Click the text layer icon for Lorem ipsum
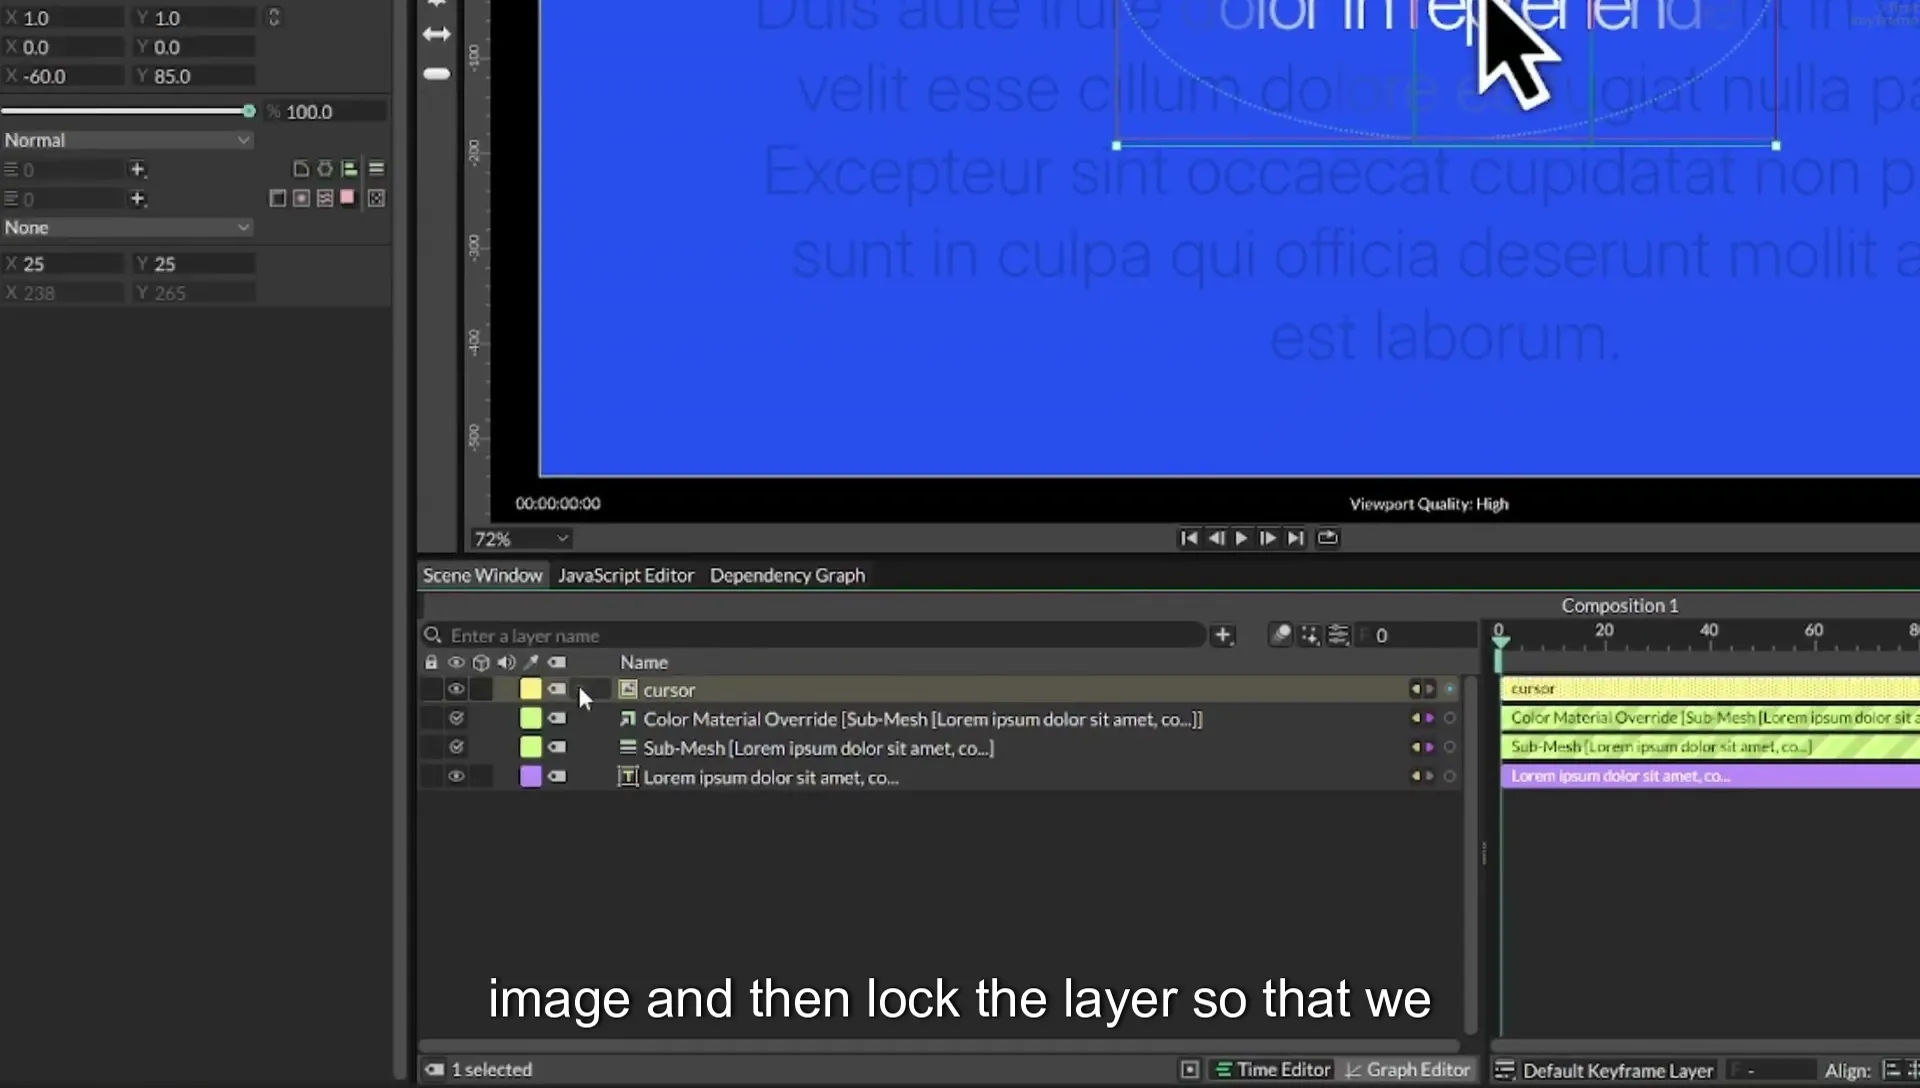The height and width of the screenshot is (1088, 1920). pos(628,777)
